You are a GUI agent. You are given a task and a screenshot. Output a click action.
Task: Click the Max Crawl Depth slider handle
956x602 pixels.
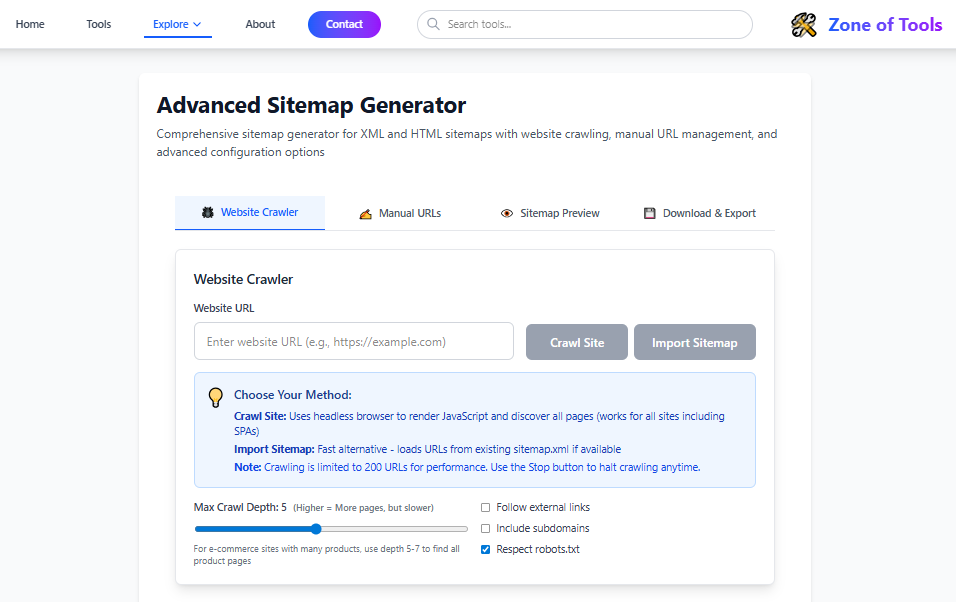pos(316,529)
